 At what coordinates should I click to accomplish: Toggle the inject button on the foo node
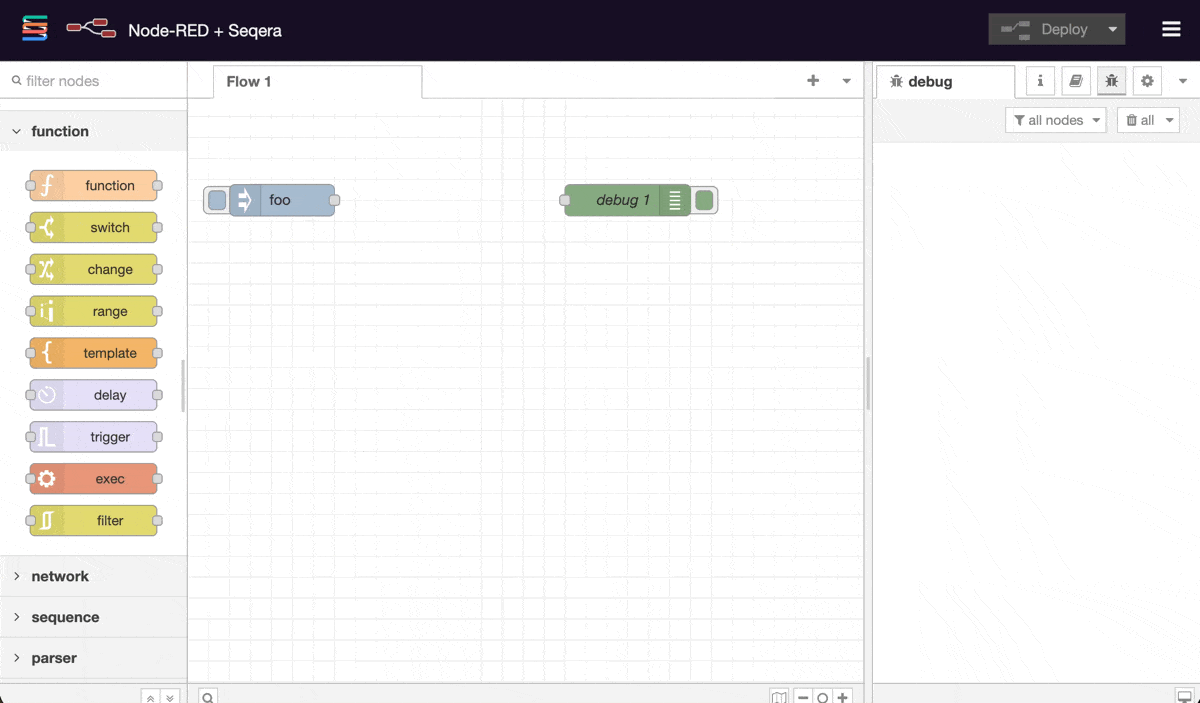click(216, 200)
